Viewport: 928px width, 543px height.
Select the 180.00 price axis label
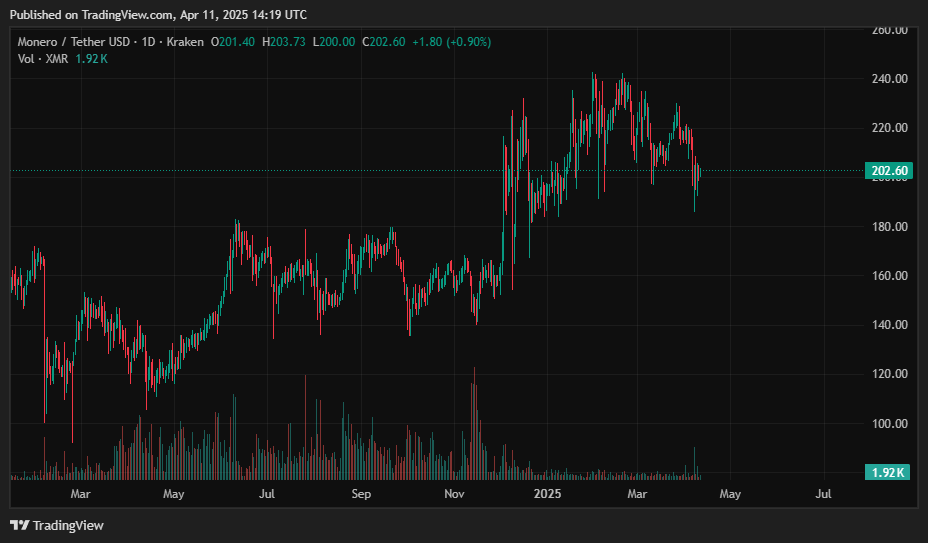click(888, 227)
